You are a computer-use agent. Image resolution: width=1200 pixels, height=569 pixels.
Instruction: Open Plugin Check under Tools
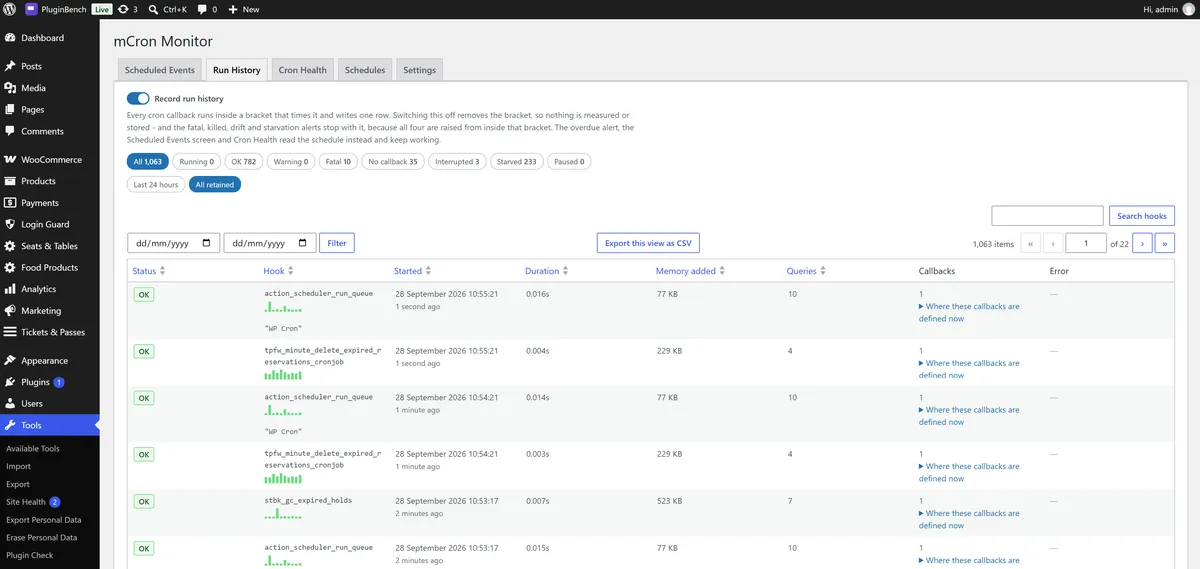(x=30, y=555)
